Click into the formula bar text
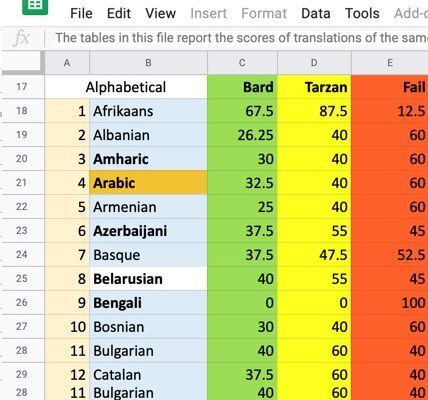This screenshot has height=400, width=428. pos(241,38)
